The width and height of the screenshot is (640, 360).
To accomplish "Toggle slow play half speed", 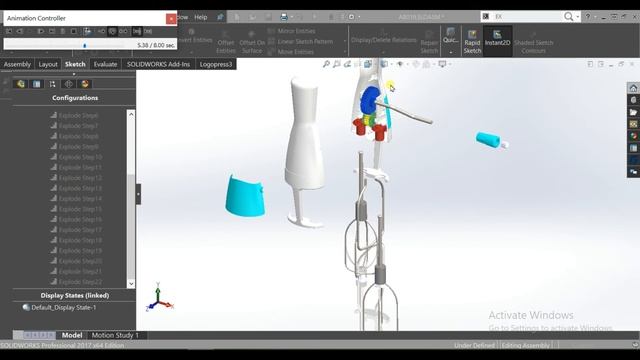I will (x=137, y=31).
